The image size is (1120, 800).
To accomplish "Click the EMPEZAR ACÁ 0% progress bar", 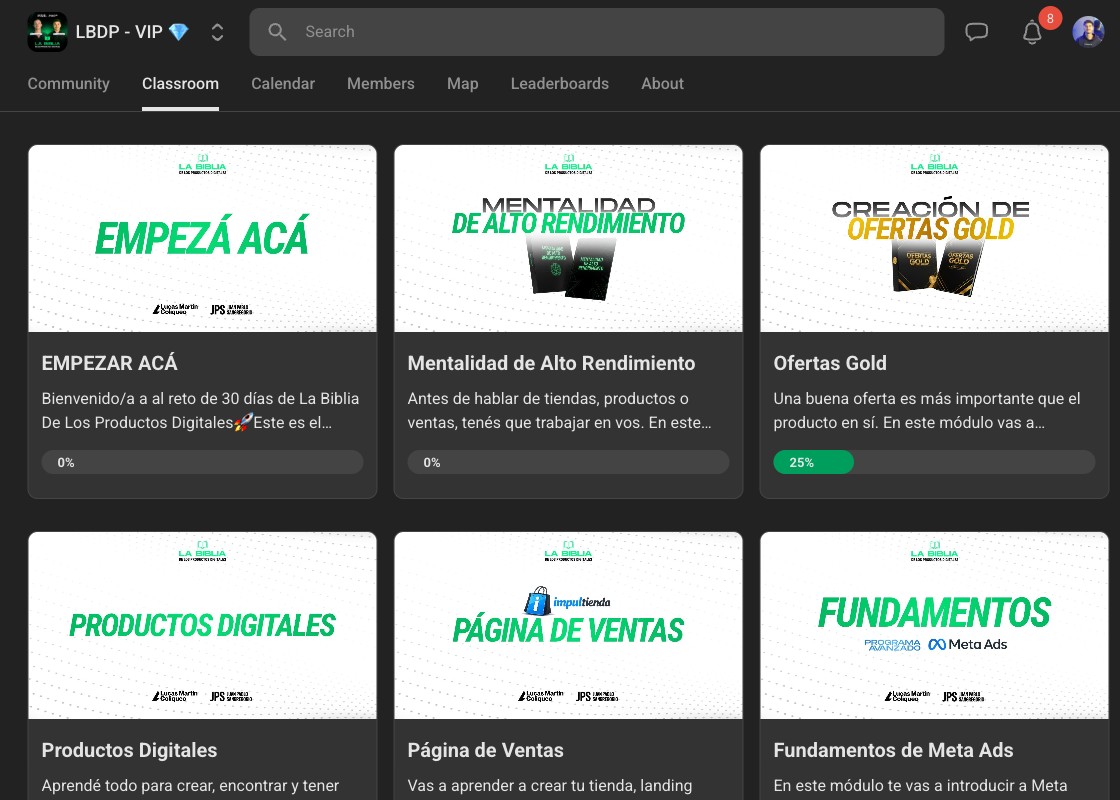I will point(202,462).
